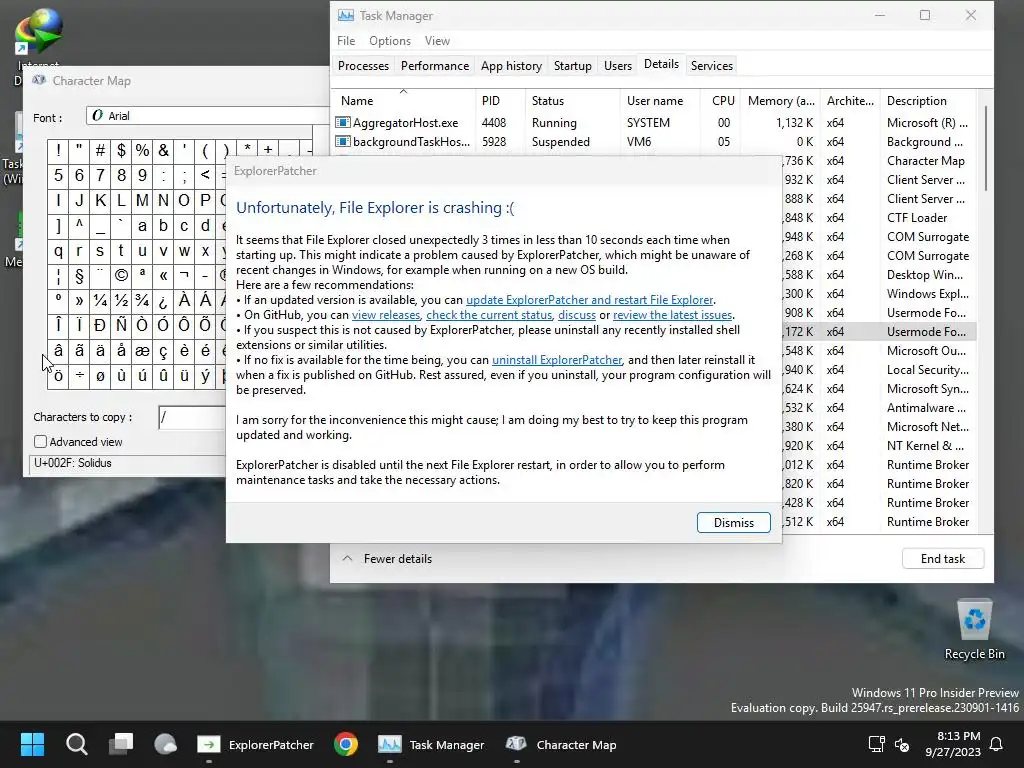Open the taskbar clock and date
This screenshot has height=768, width=1024.
(x=953, y=744)
